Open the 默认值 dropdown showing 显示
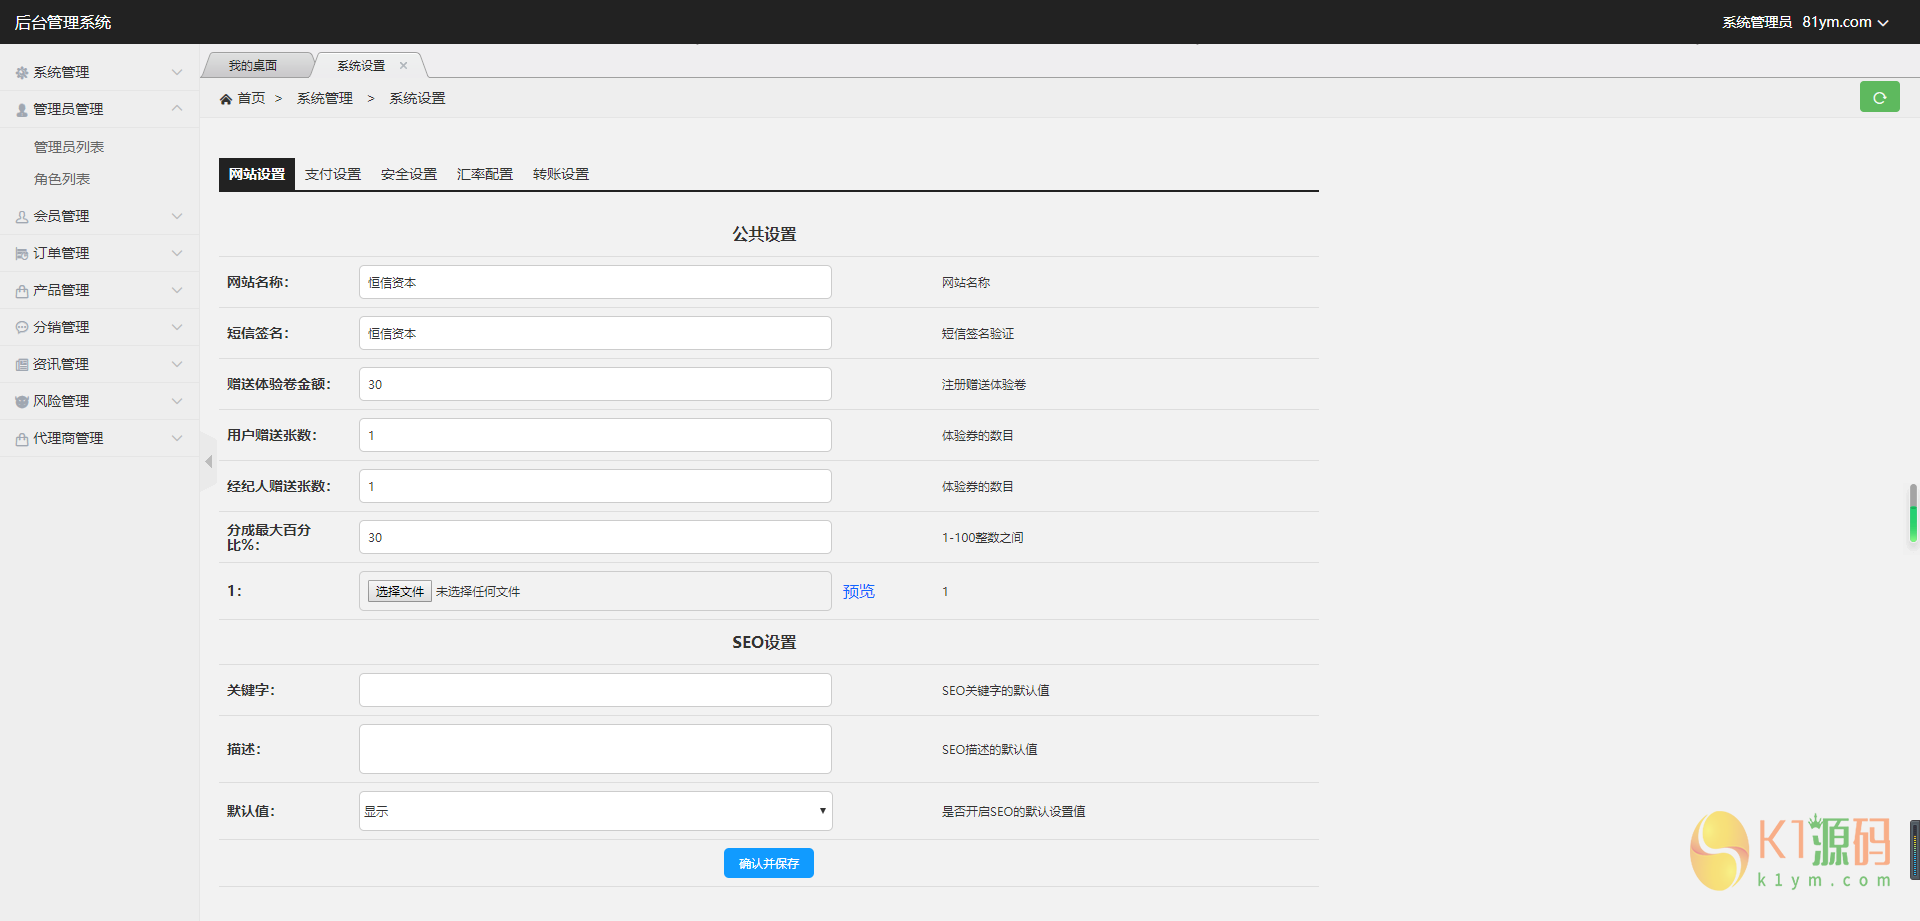The height and width of the screenshot is (921, 1920). click(x=595, y=811)
